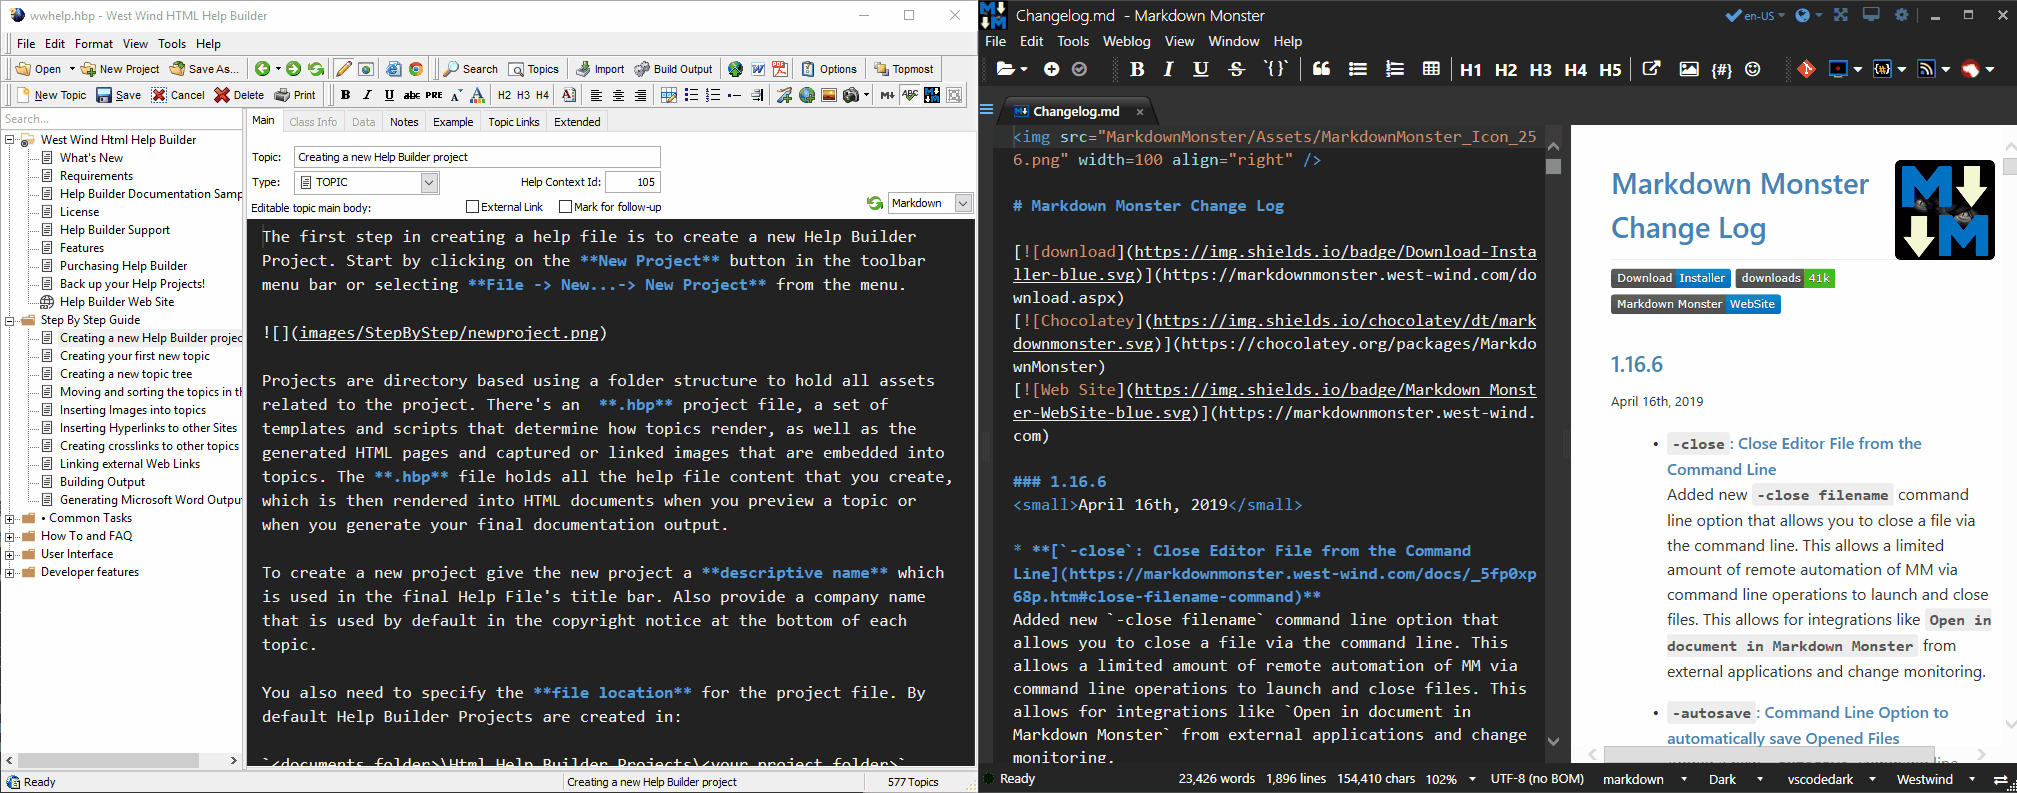
Task: Switch to the Notes tab
Action: coord(404,122)
